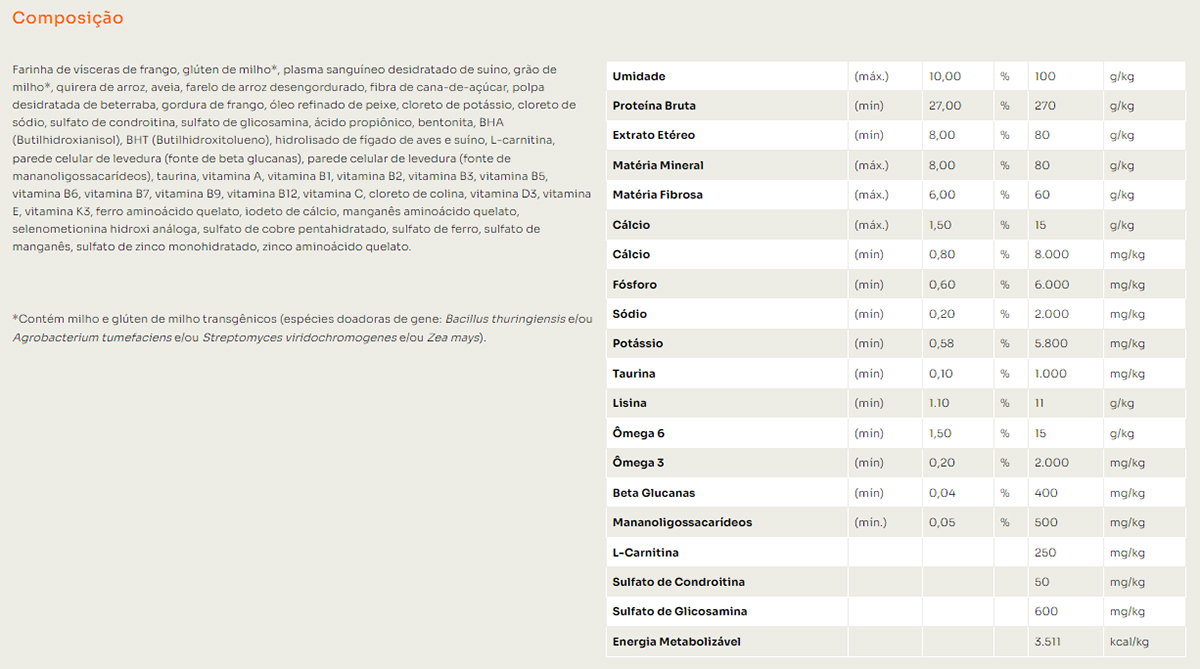This screenshot has height=669, width=1200.
Task: Select the Ômega 3 row label
Action: [638, 463]
